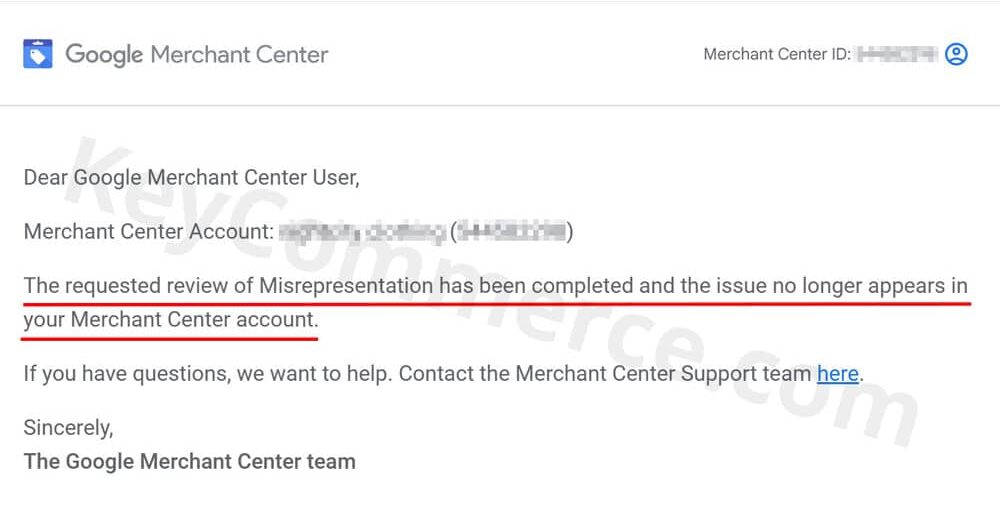Click the blurred account number in parentheses
The height and width of the screenshot is (513, 1000).
pos(511,233)
